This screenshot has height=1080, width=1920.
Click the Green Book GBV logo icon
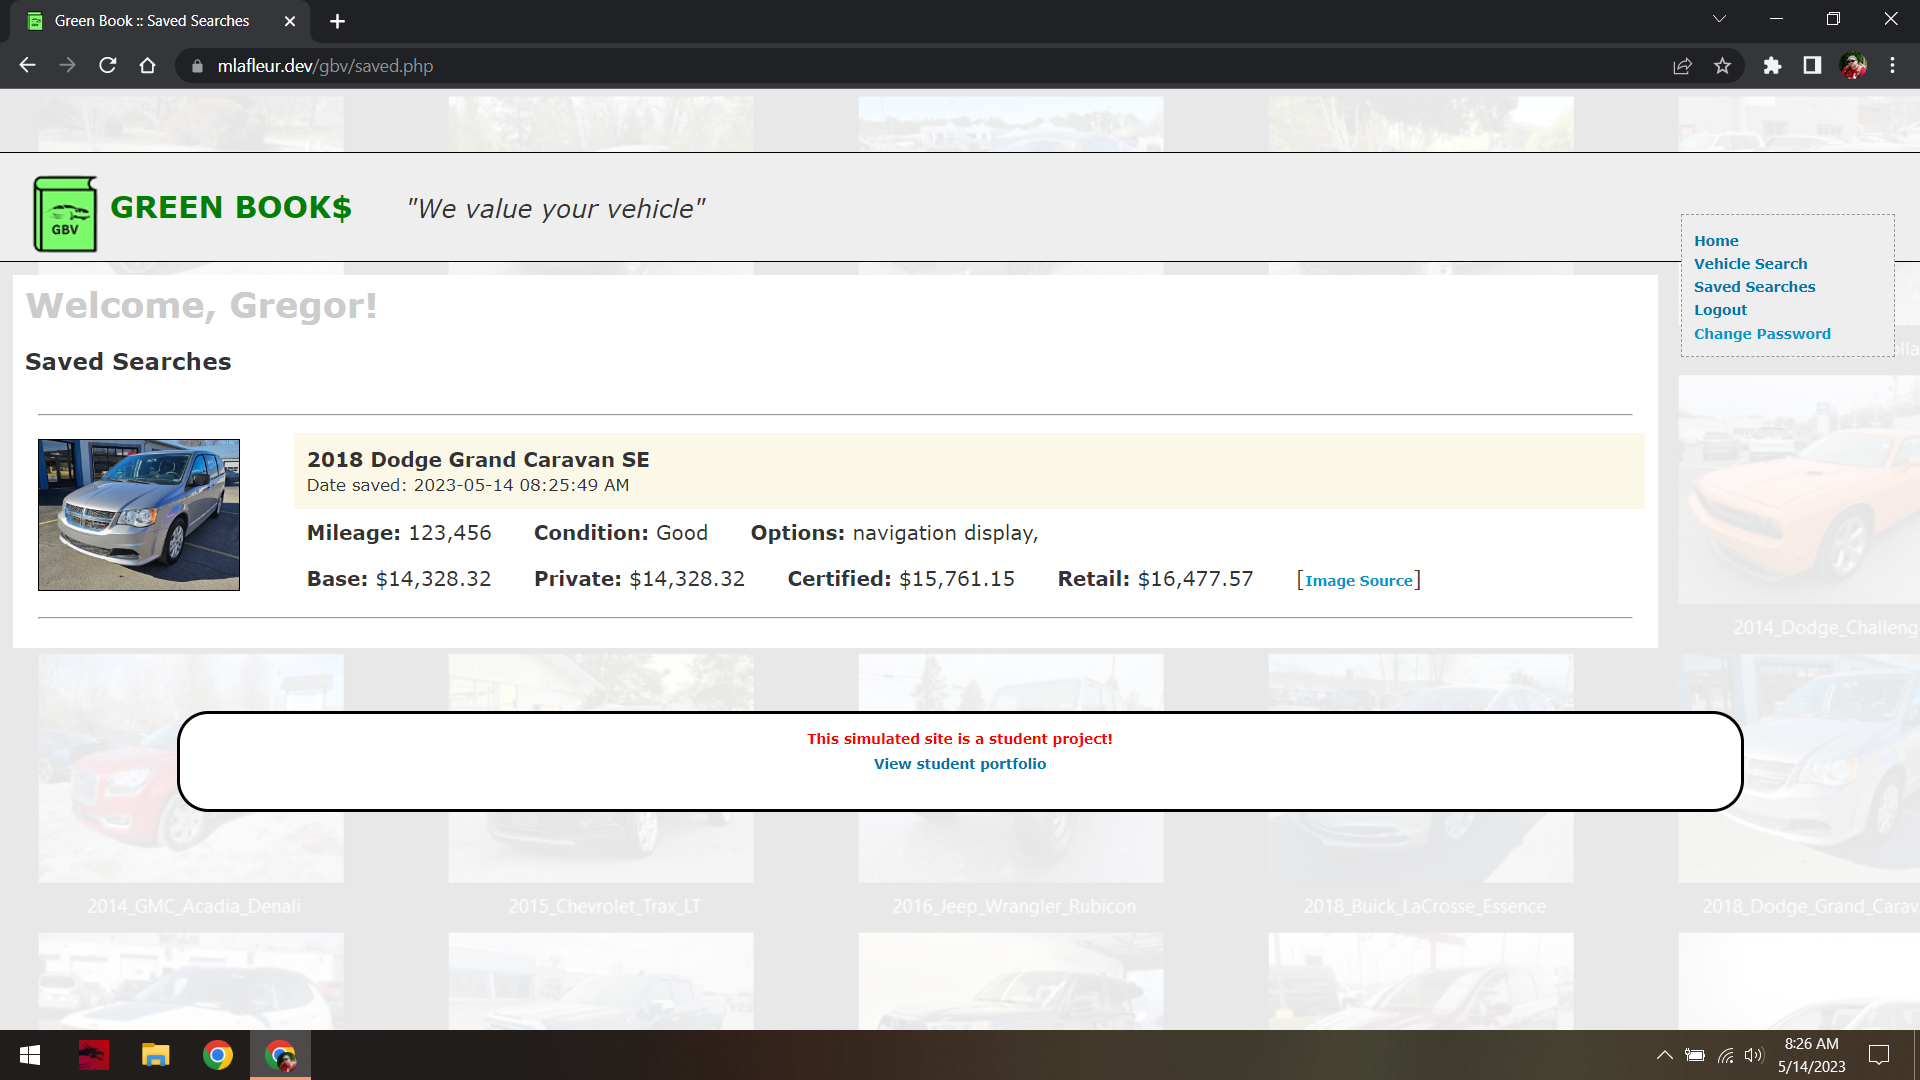[65, 214]
